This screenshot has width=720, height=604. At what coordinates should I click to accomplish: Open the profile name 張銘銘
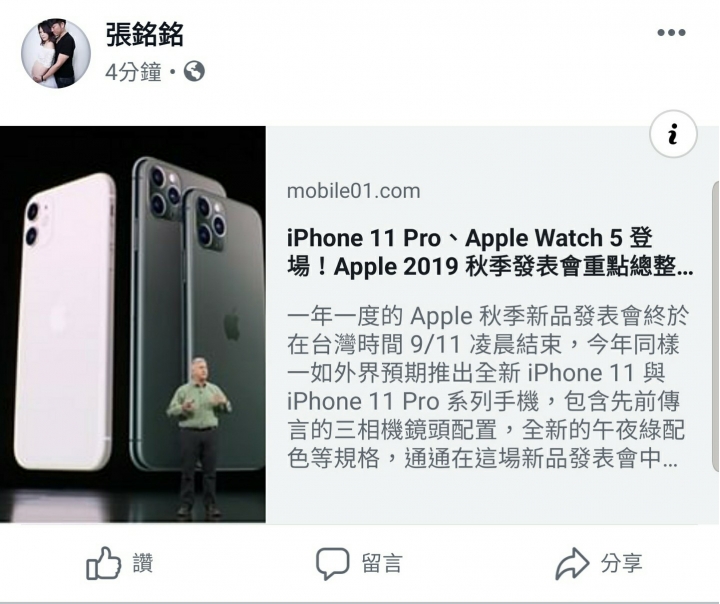145,34
